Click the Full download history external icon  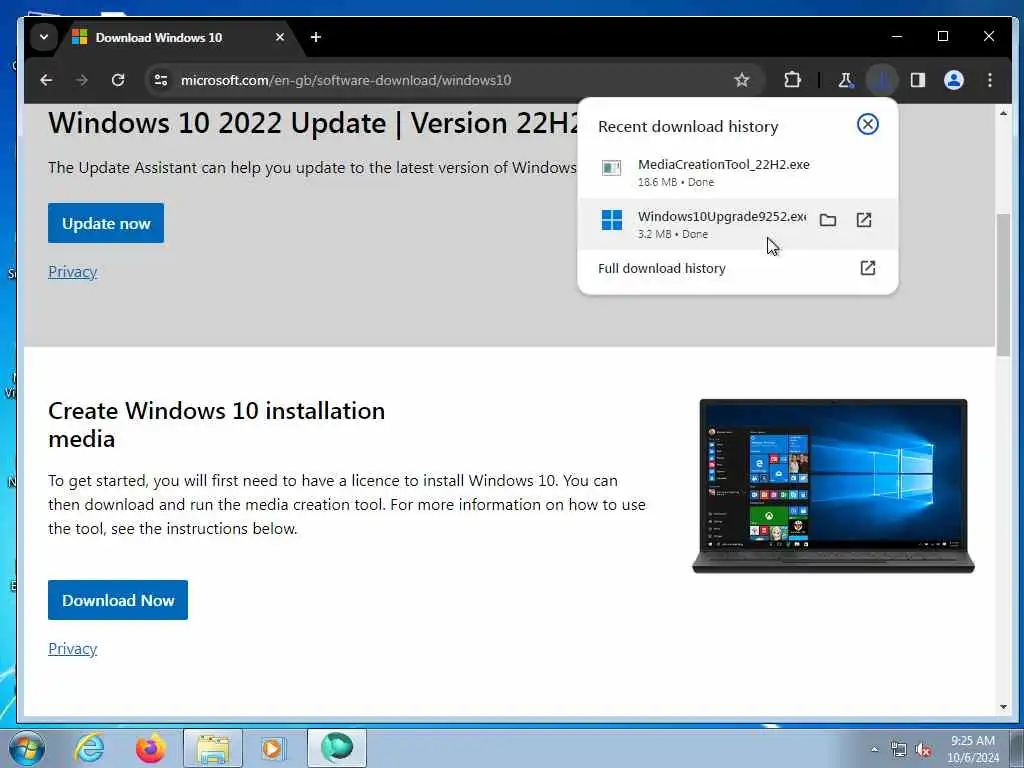point(867,268)
